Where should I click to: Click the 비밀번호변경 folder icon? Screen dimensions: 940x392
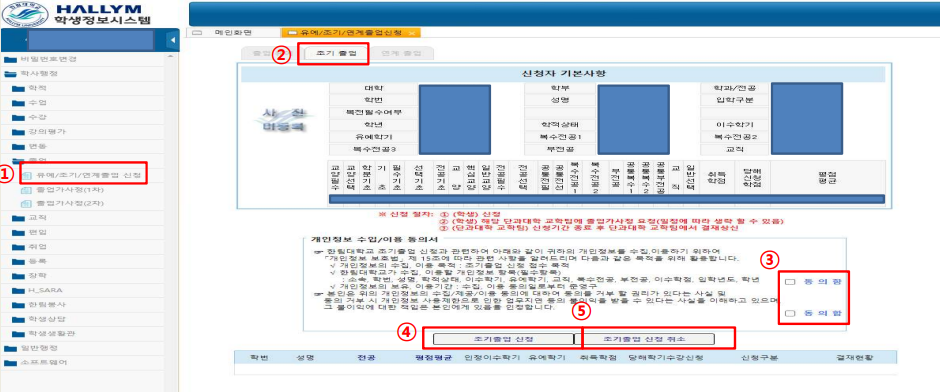pos(11,59)
